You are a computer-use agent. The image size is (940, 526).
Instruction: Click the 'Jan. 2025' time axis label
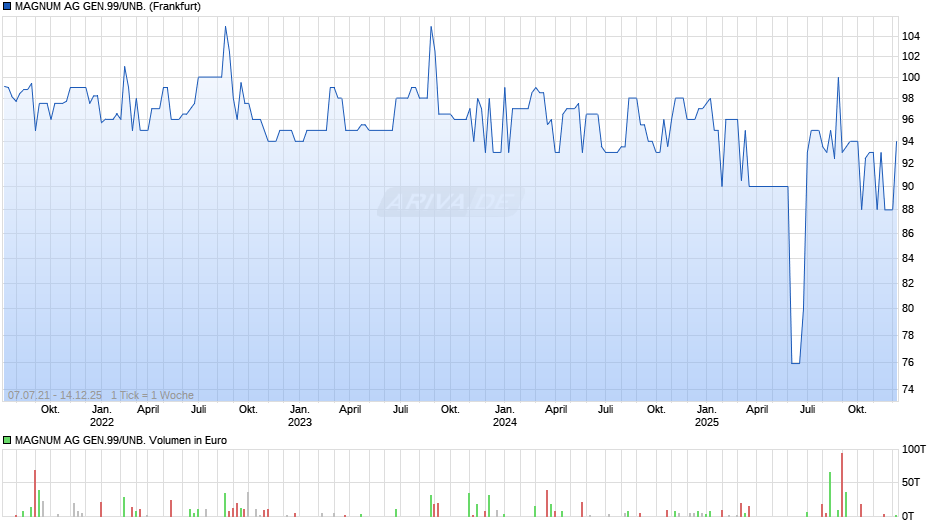707,416
